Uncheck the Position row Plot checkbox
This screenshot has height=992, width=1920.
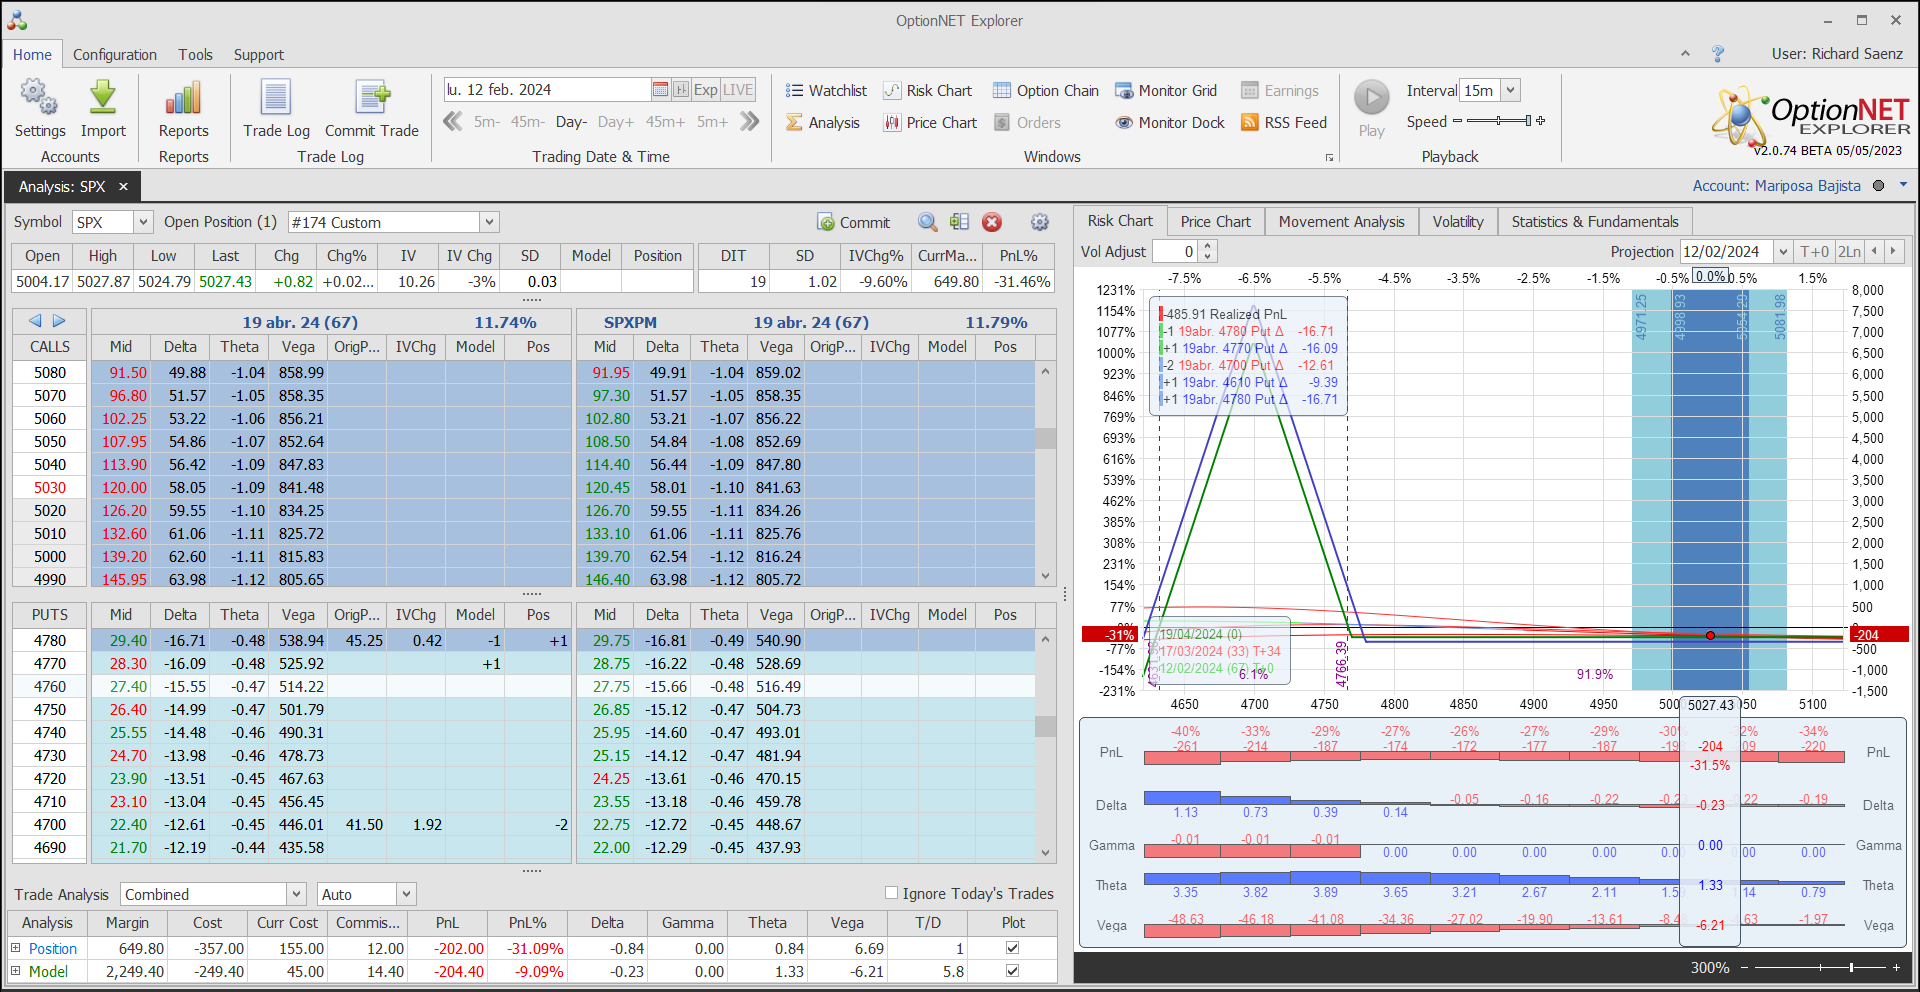[x=1012, y=948]
